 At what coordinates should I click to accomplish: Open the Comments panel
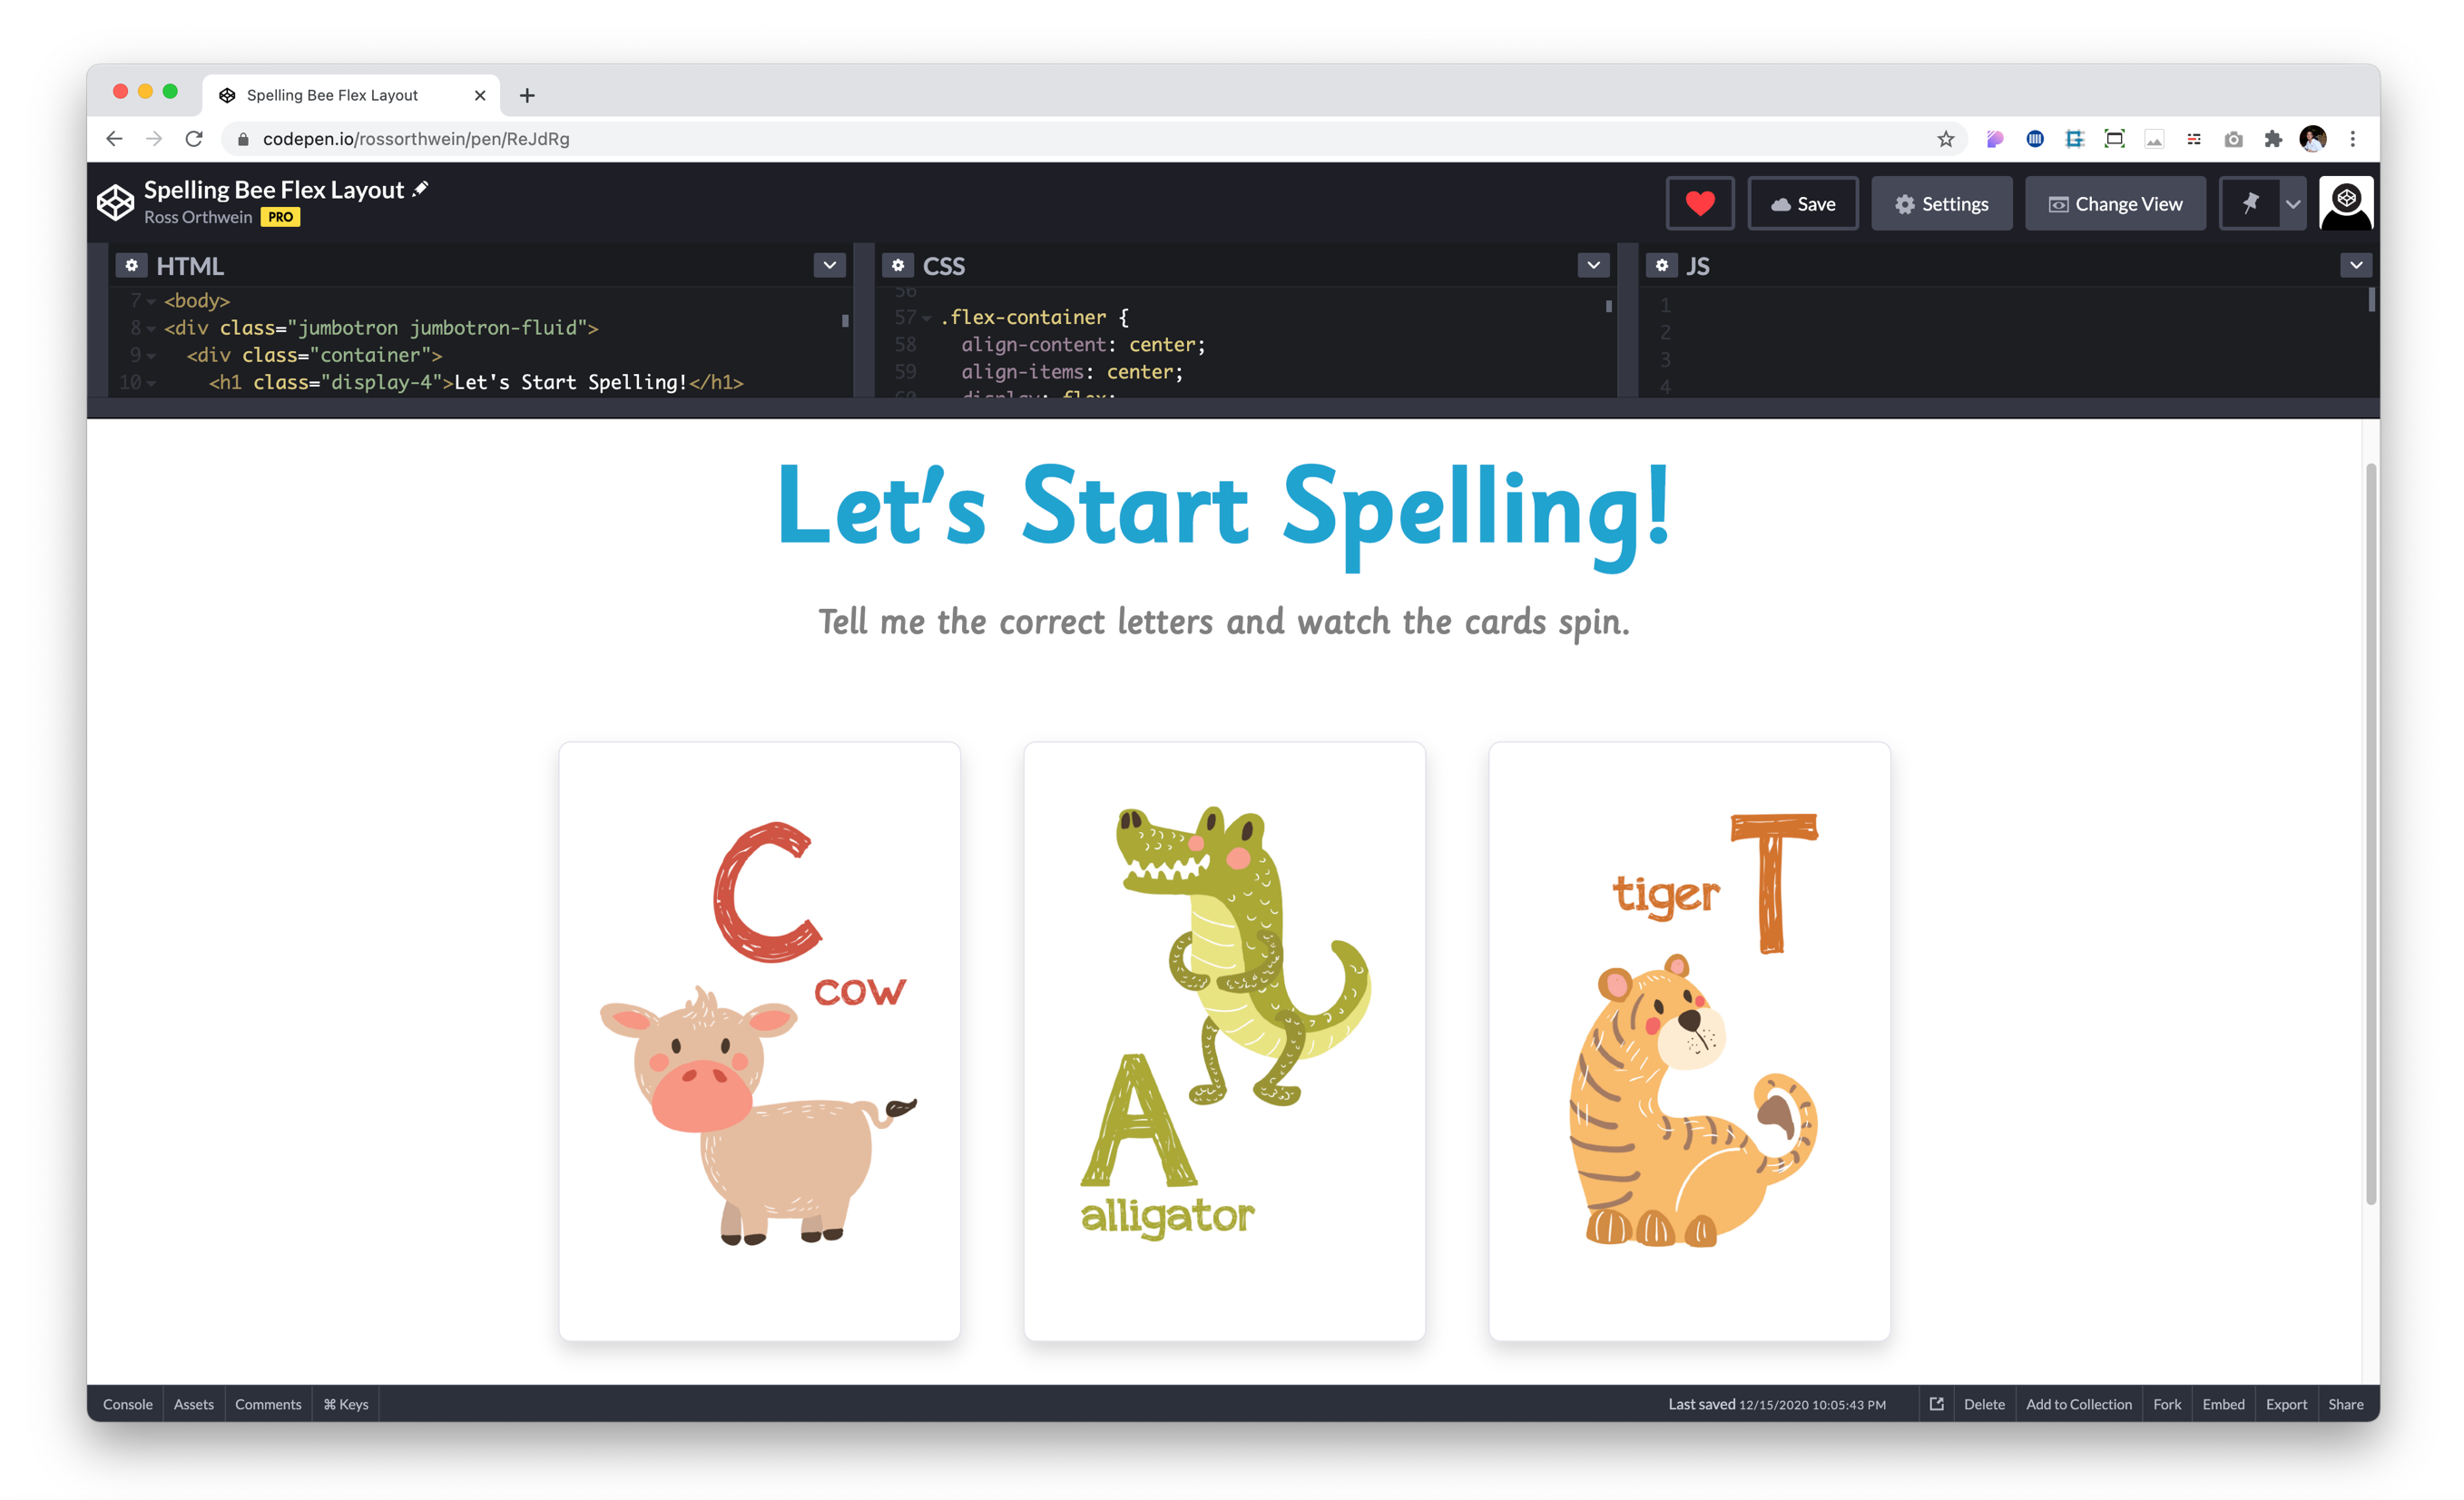tap(268, 1404)
